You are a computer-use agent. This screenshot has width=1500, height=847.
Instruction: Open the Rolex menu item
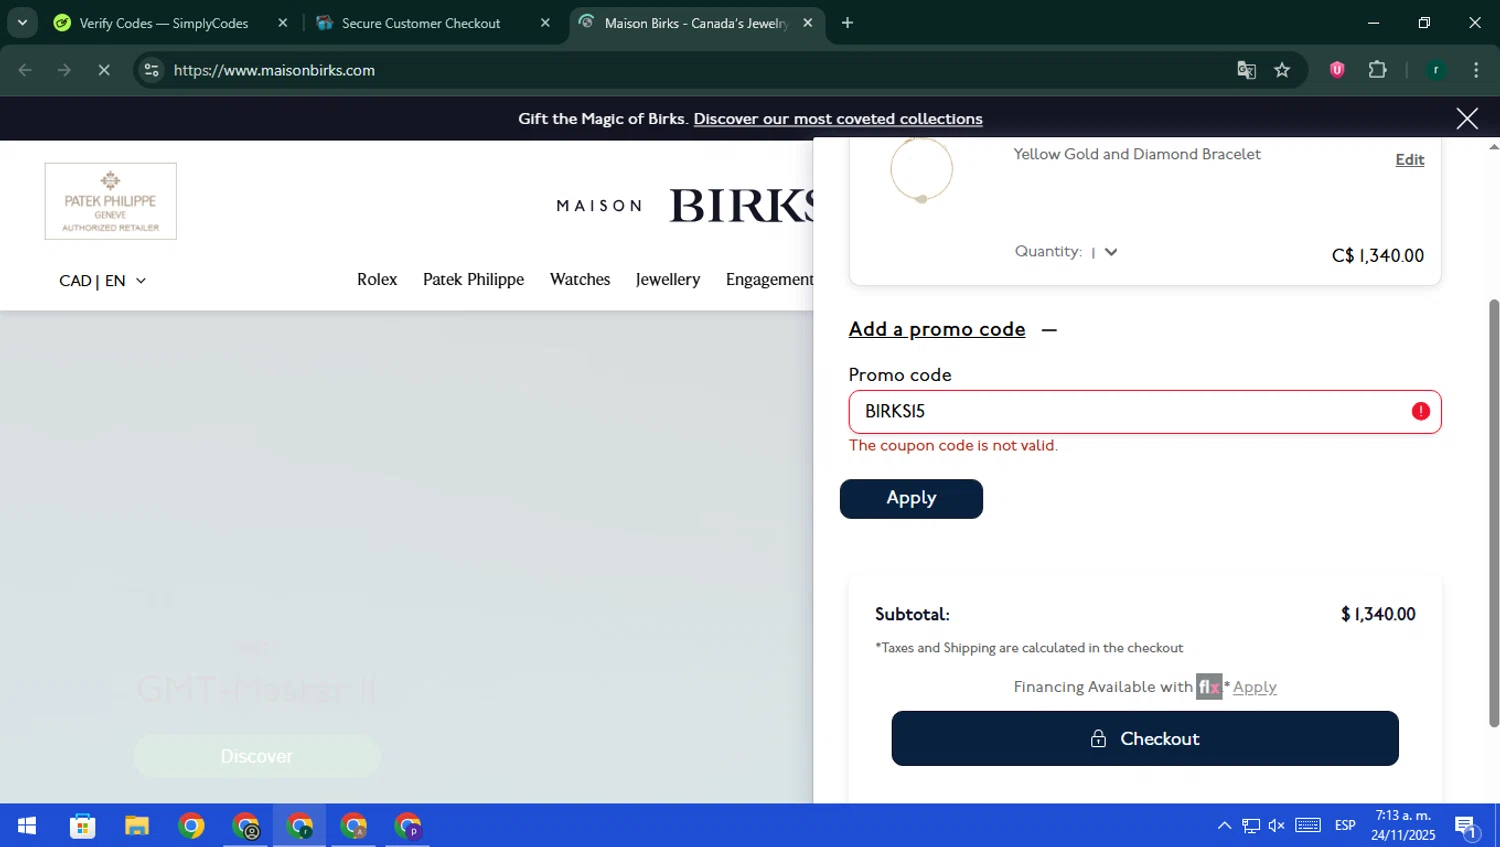click(x=377, y=279)
